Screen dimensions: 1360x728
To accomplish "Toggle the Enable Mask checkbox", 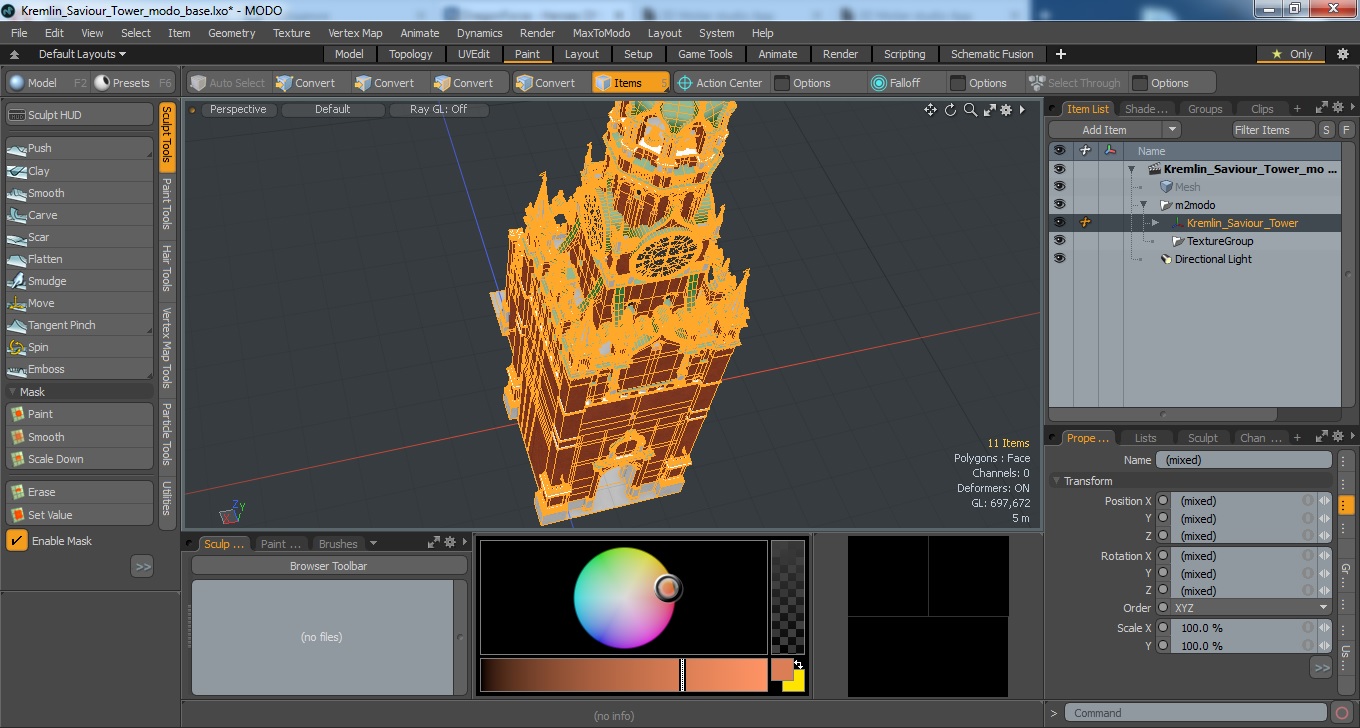I will pos(17,541).
